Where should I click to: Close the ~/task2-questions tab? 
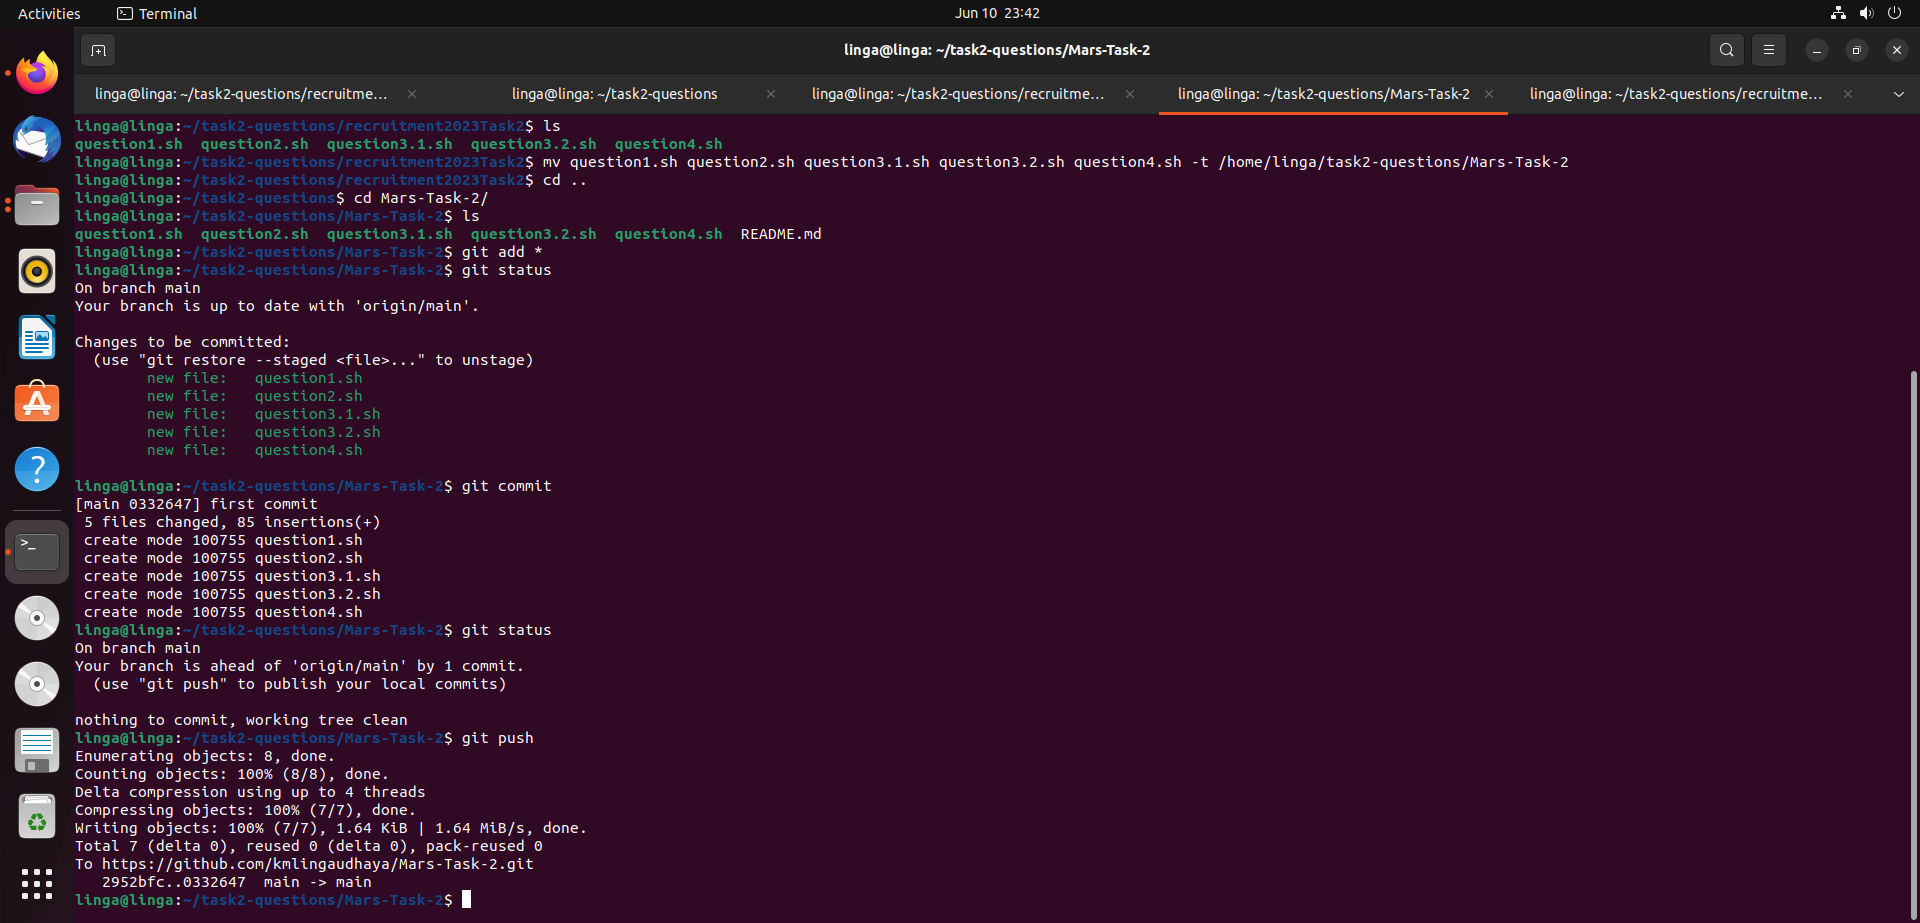(771, 94)
